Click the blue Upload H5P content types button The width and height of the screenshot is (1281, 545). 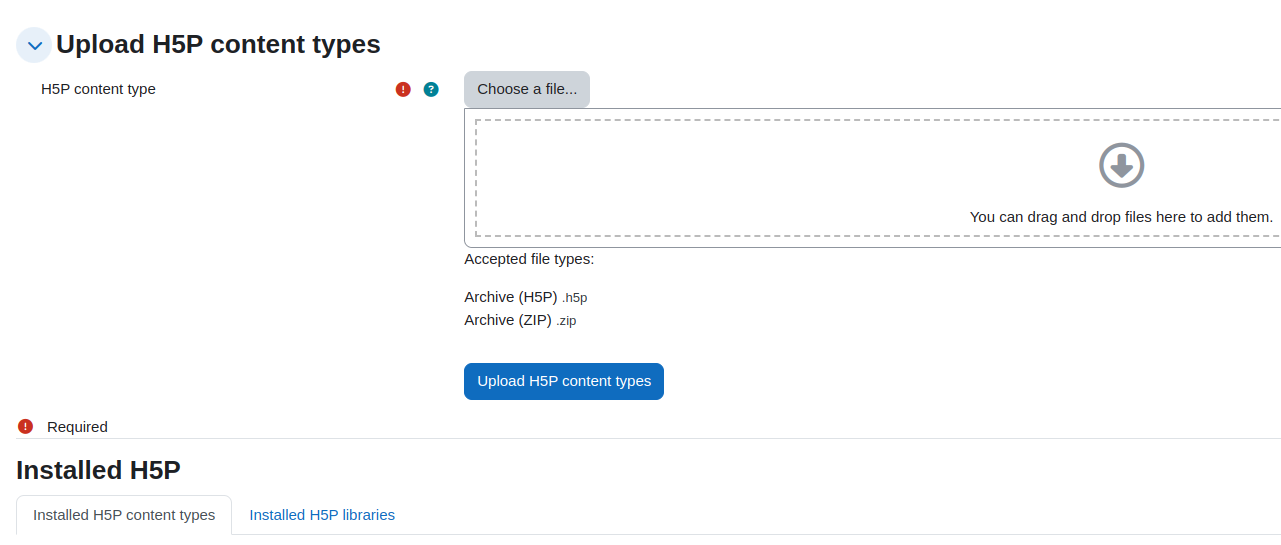[x=564, y=381]
